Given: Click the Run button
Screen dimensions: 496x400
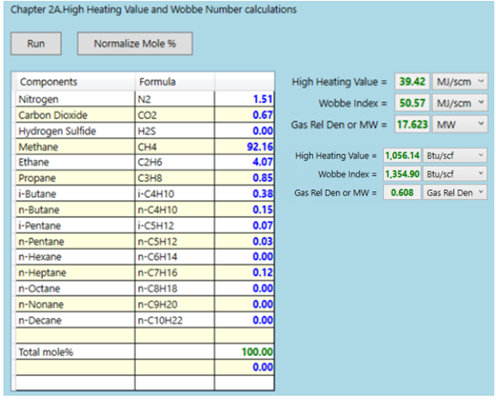Looking at the screenshot, I should click(x=36, y=44).
